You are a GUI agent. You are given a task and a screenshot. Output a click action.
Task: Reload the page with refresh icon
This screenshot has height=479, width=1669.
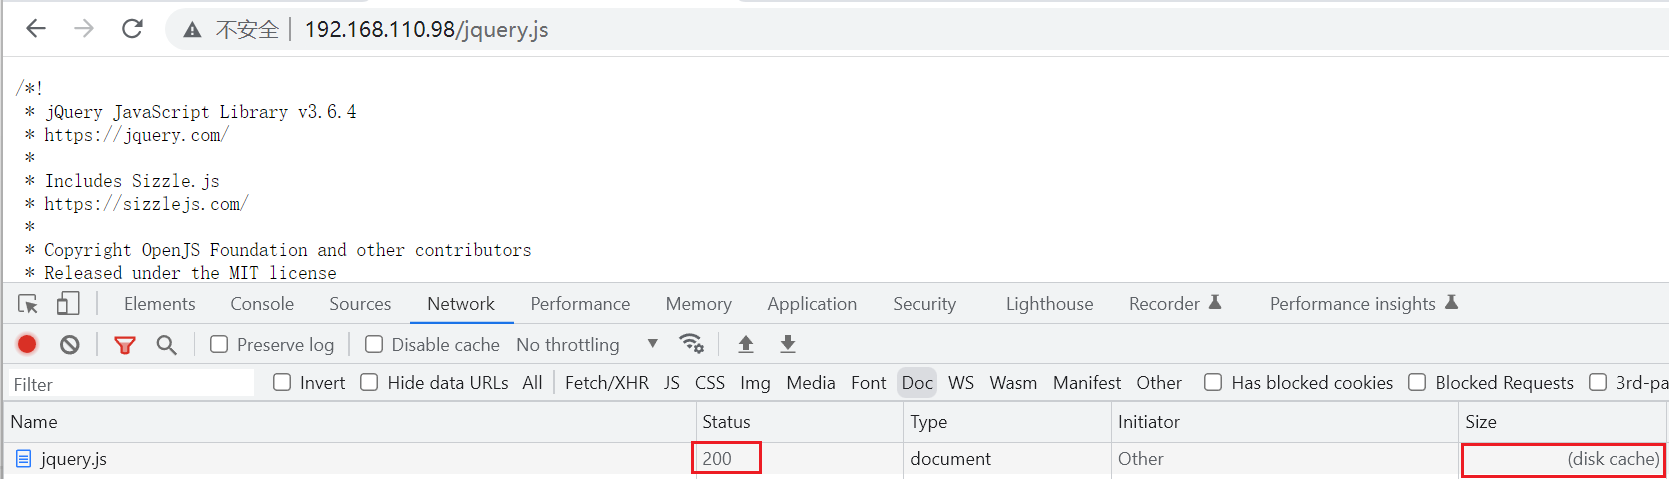tap(132, 29)
